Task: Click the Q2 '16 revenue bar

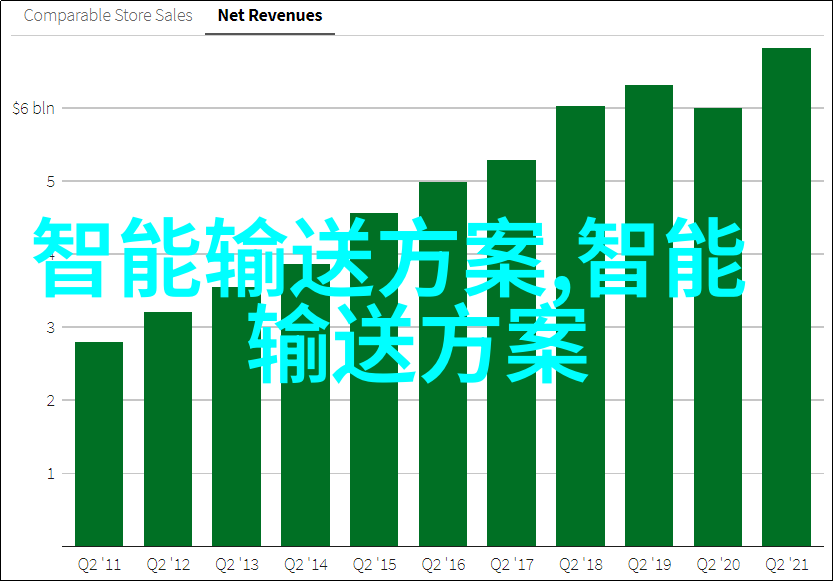Action: click(443, 364)
